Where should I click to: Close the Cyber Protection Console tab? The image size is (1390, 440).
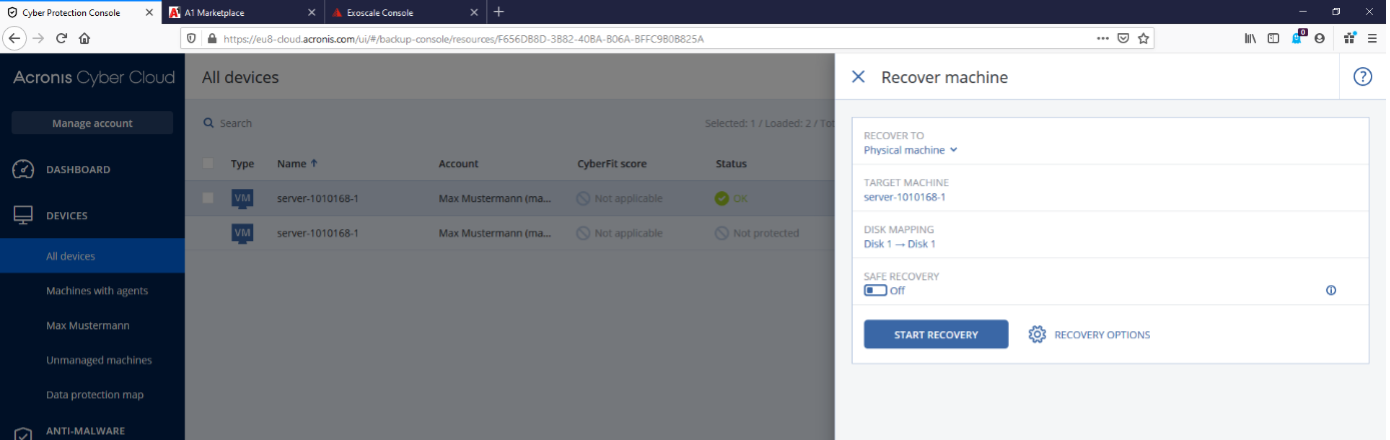pyautogui.click(x=148, y=12)
